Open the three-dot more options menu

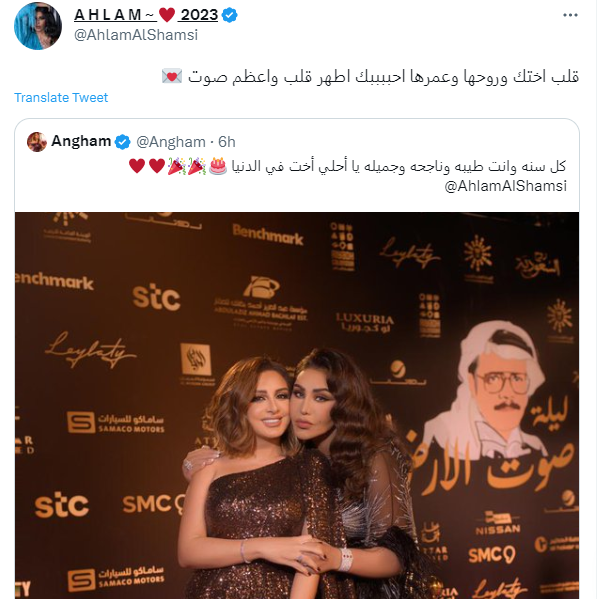[x=570, y=15]
